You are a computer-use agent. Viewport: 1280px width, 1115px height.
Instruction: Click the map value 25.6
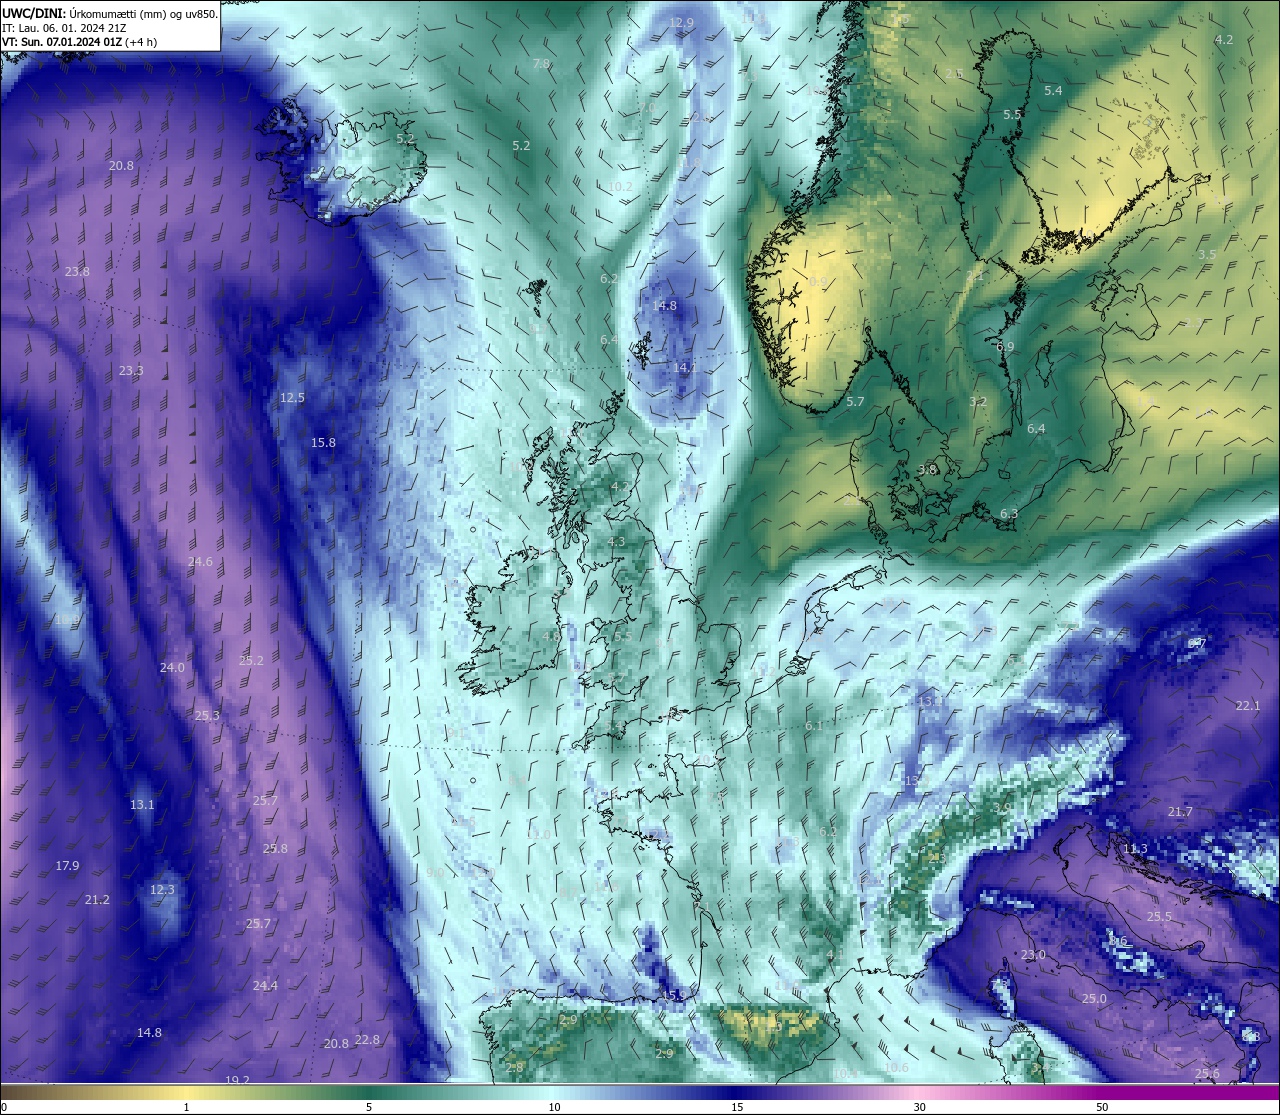point(1207,1074)
